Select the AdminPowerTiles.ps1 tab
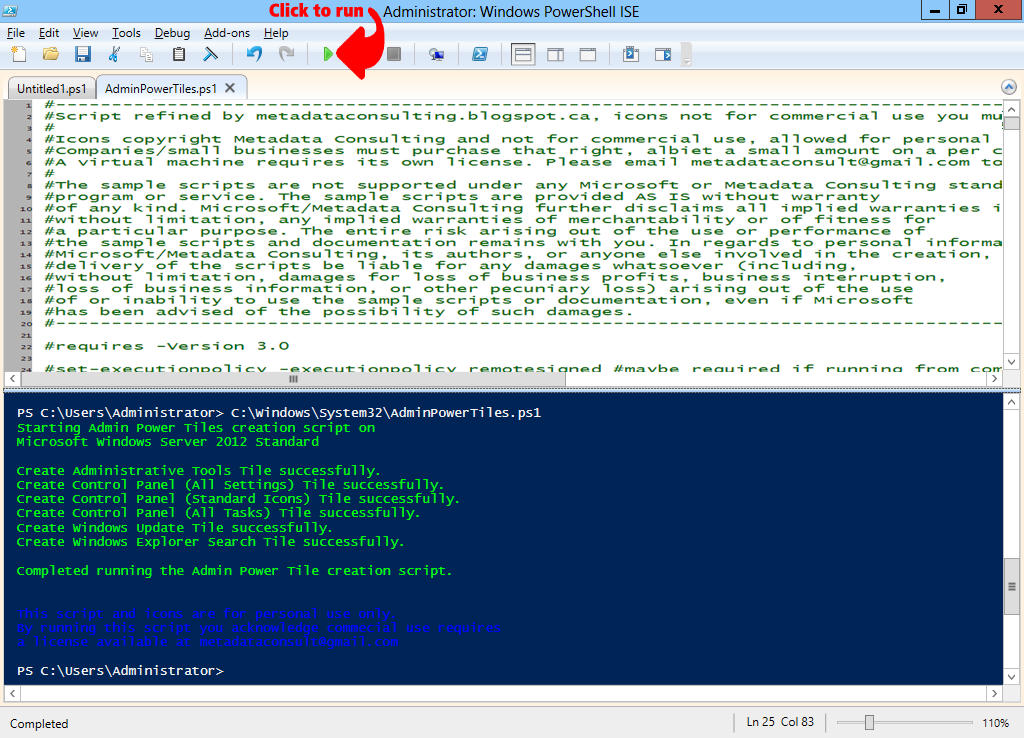This screenshot has width=1024, height=738. point(161,89)
